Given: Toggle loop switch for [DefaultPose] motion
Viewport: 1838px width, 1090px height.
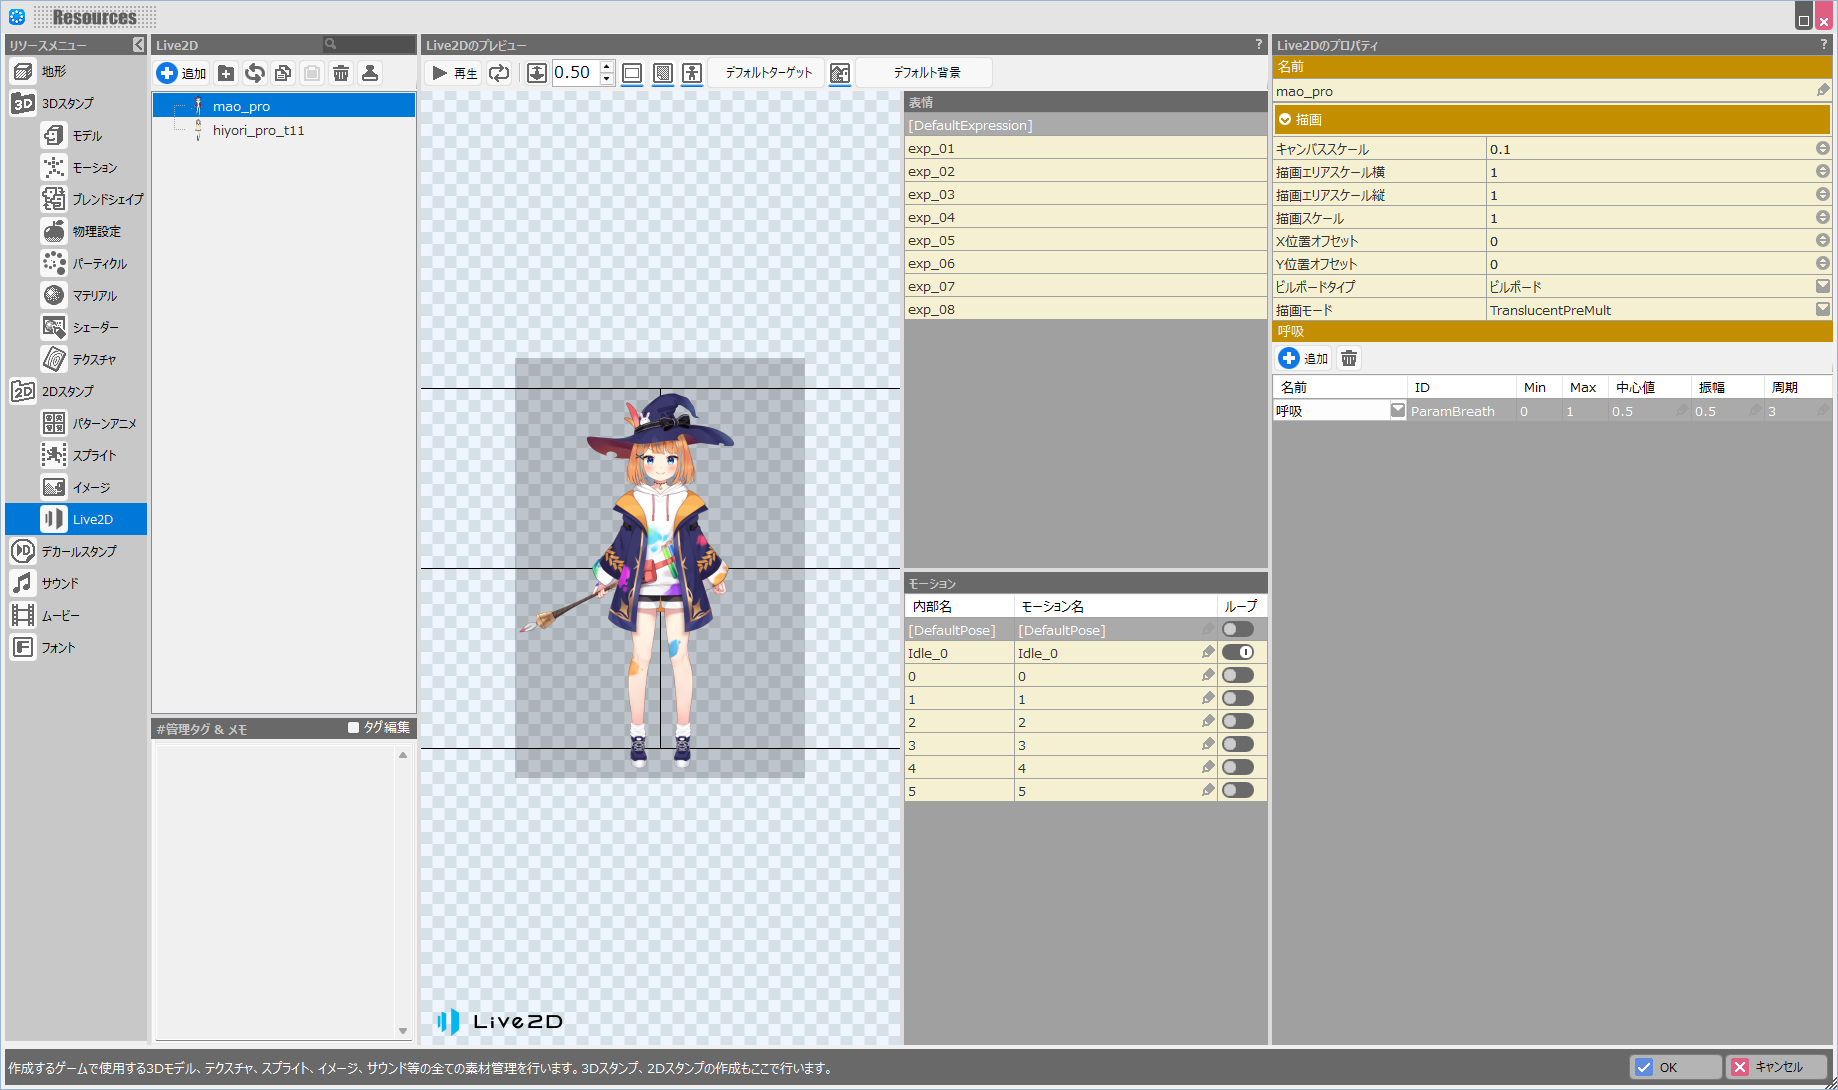Looking at the screenshot, I should pyautogui.click(x=1238, y=630).
